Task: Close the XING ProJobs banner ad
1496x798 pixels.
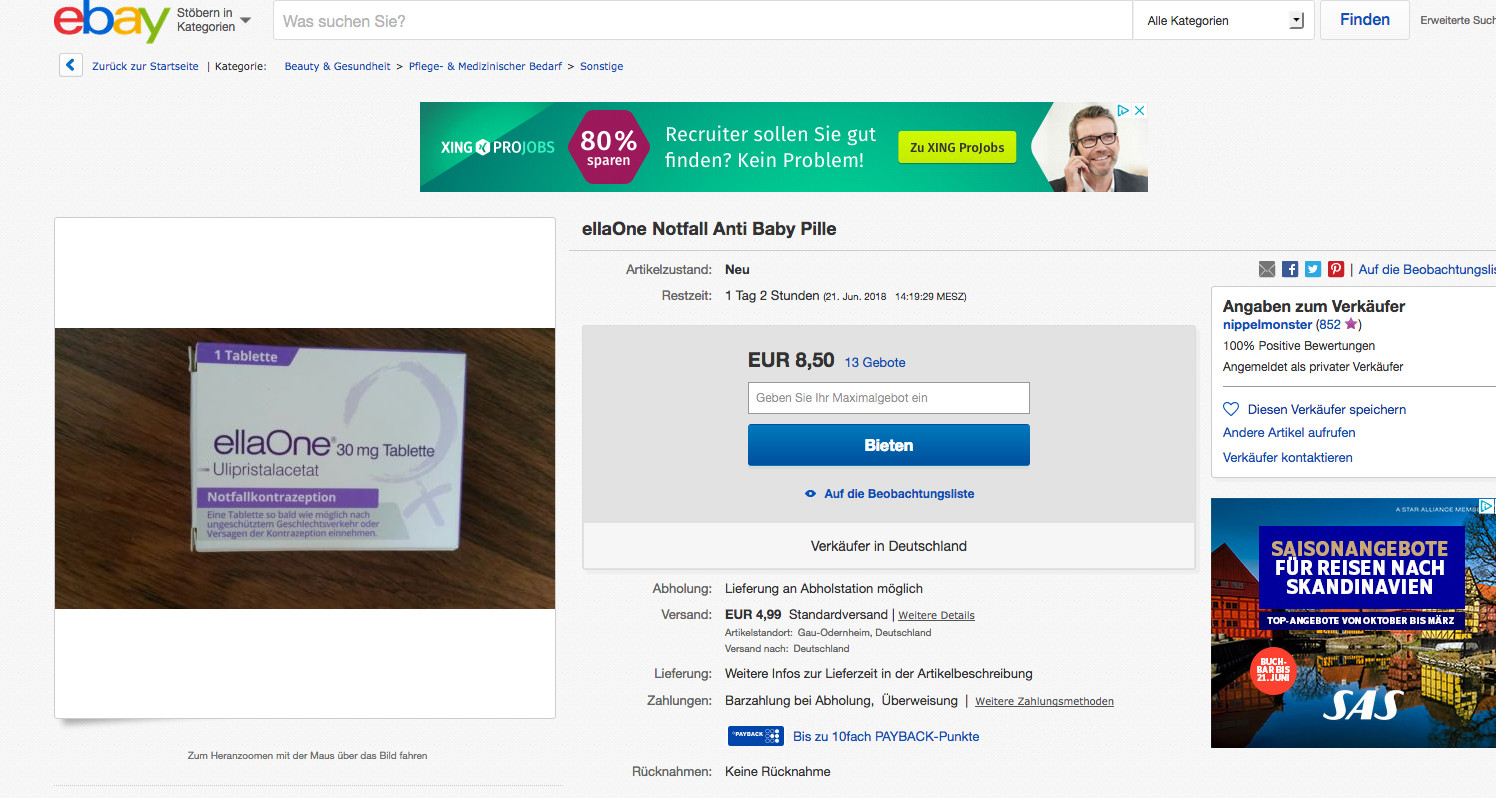Action: (x=1139, y=111)
